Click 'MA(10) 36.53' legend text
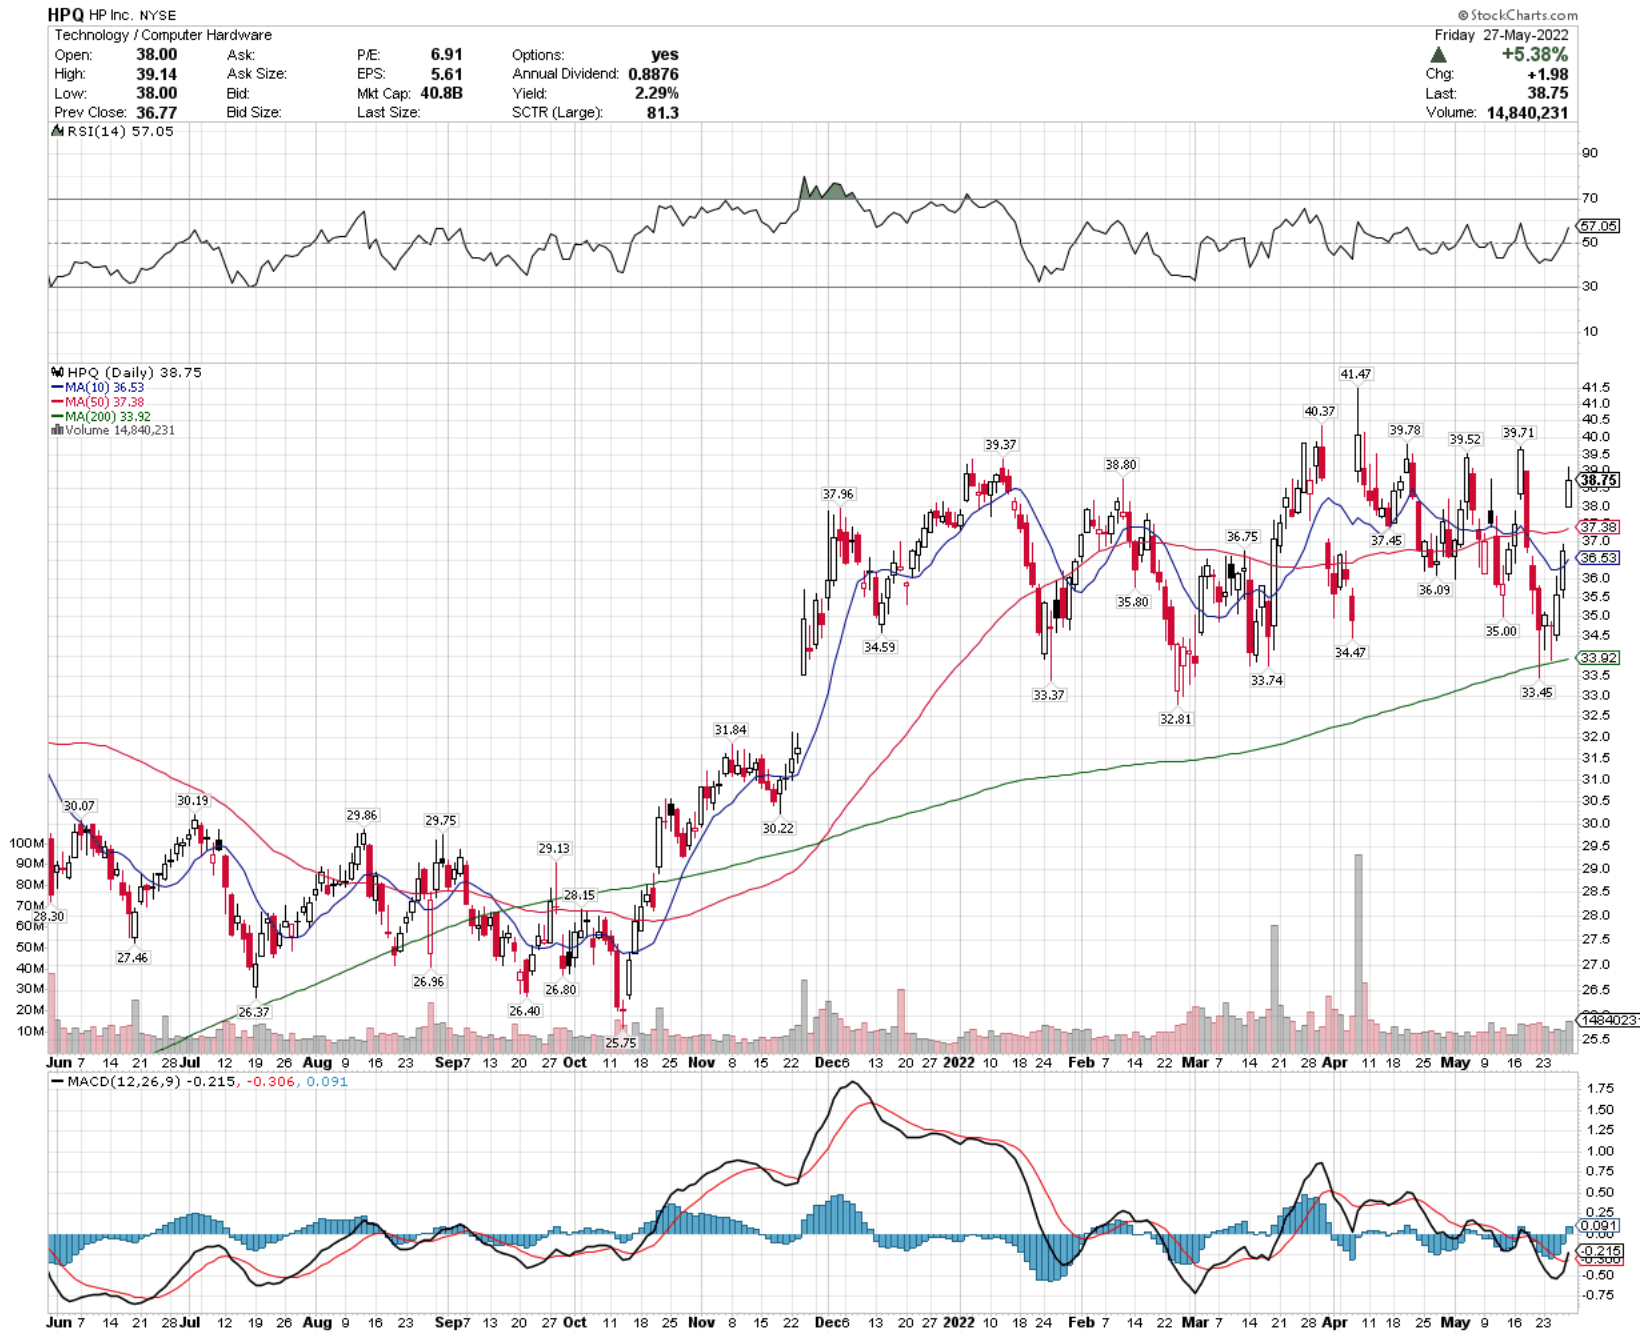Image resolution: width=1648 pixels, height=1332 pixels. (x=104, y=387)
